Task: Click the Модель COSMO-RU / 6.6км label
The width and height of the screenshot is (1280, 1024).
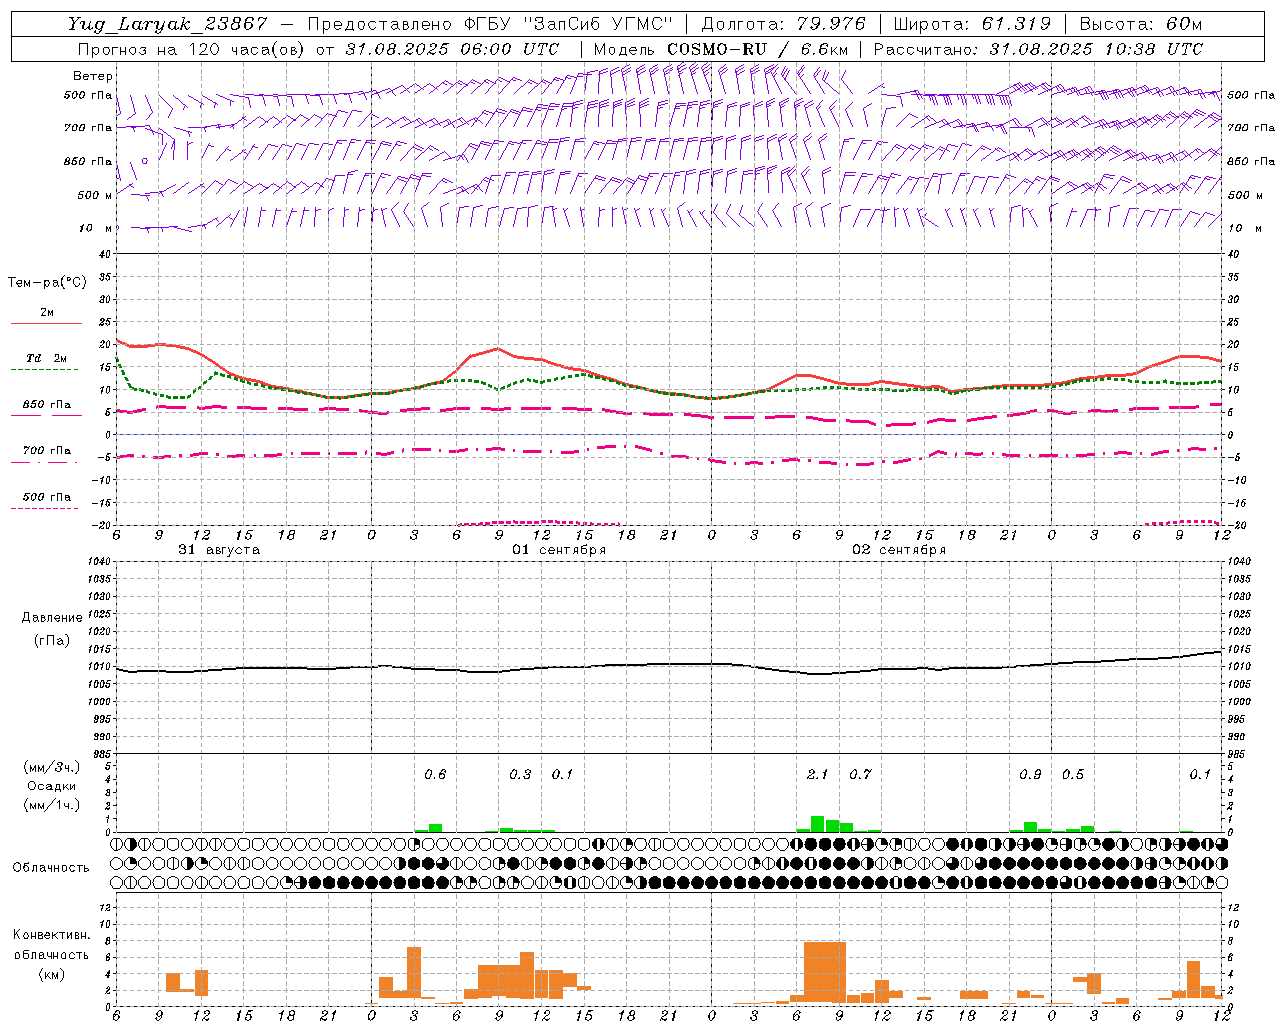Action: tap(723, 49)
